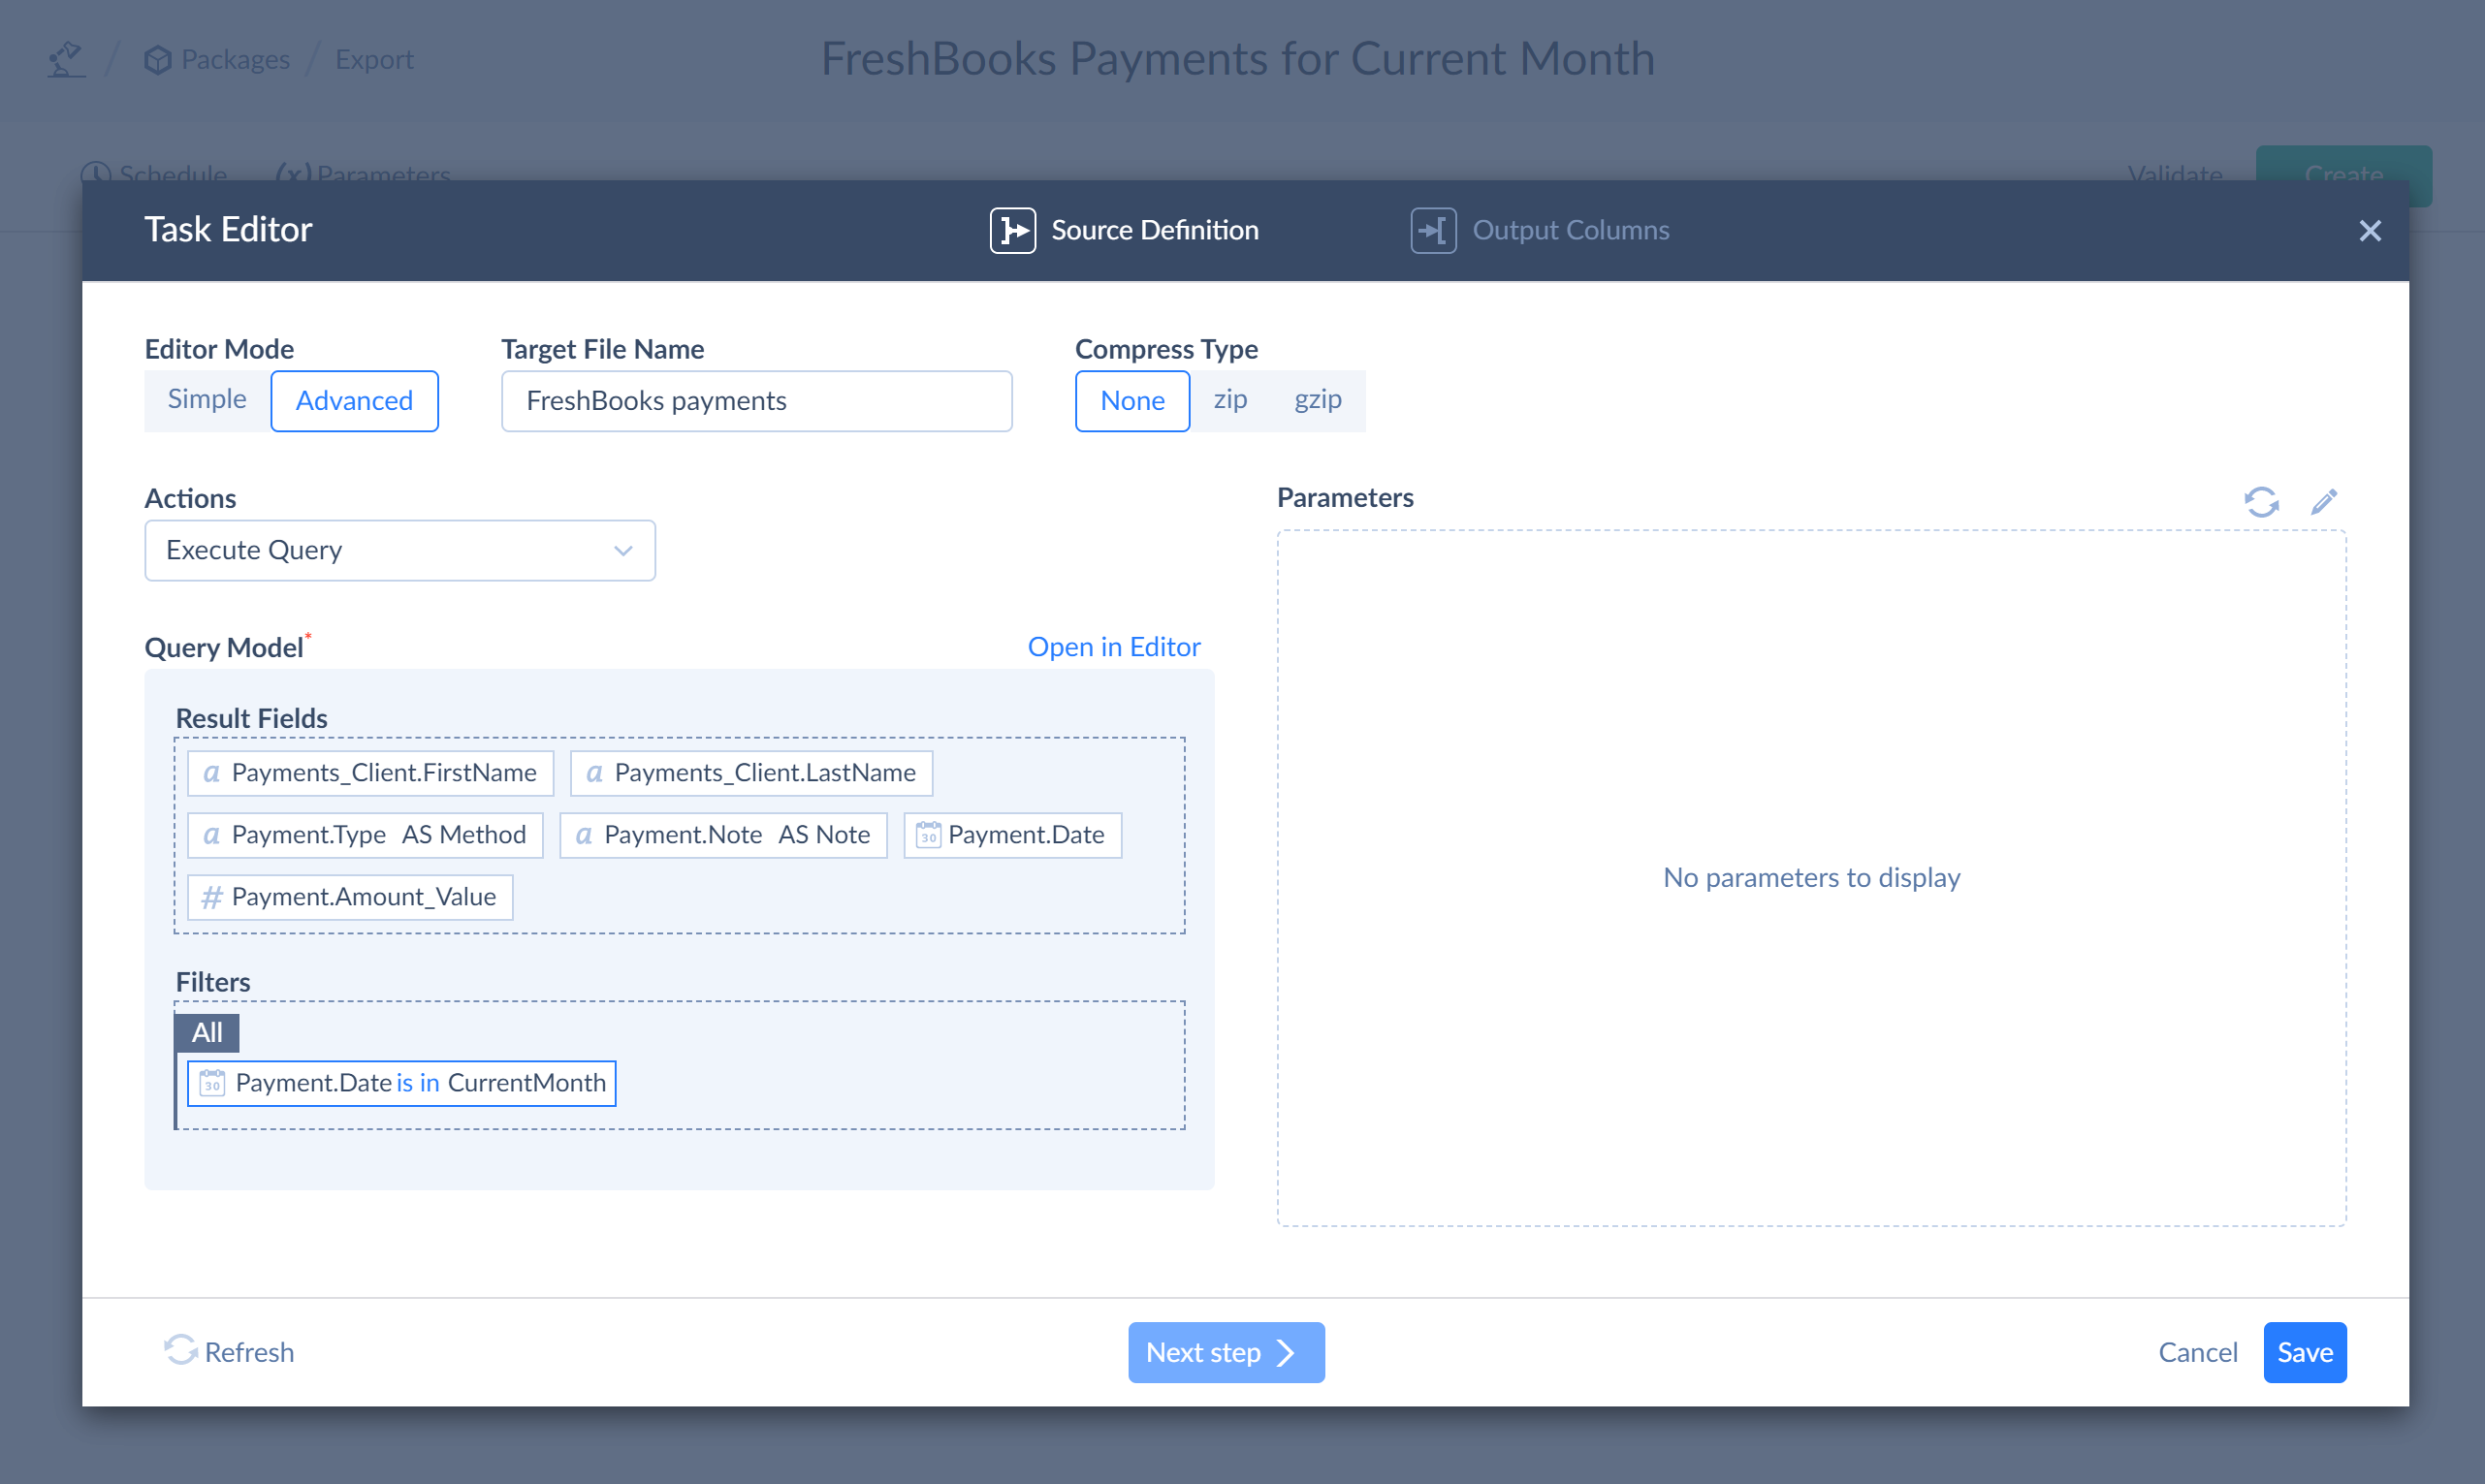Image resolution: width=2485 pixels, height=1484 pixels.
Task: Click text type icon of Payments_Client.LastName
Action: 594,773
